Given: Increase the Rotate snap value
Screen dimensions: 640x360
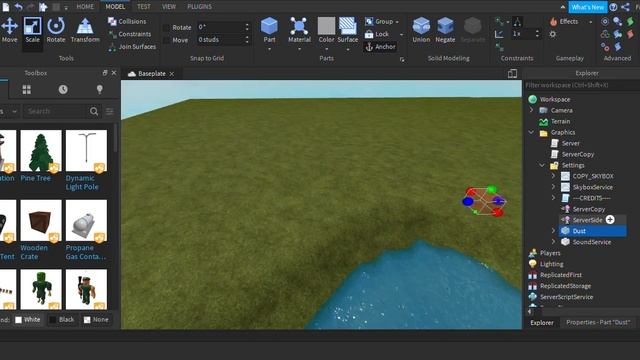Looking at the screenshot, I should pos(247,25).
